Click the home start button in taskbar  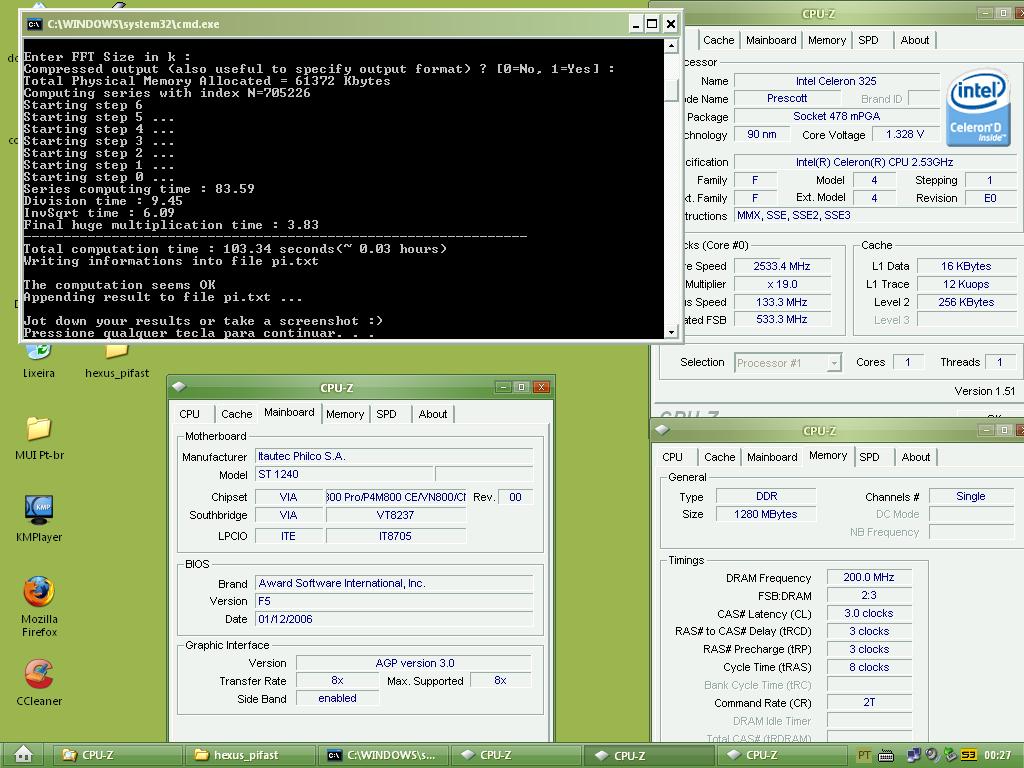tap(23, 755)
